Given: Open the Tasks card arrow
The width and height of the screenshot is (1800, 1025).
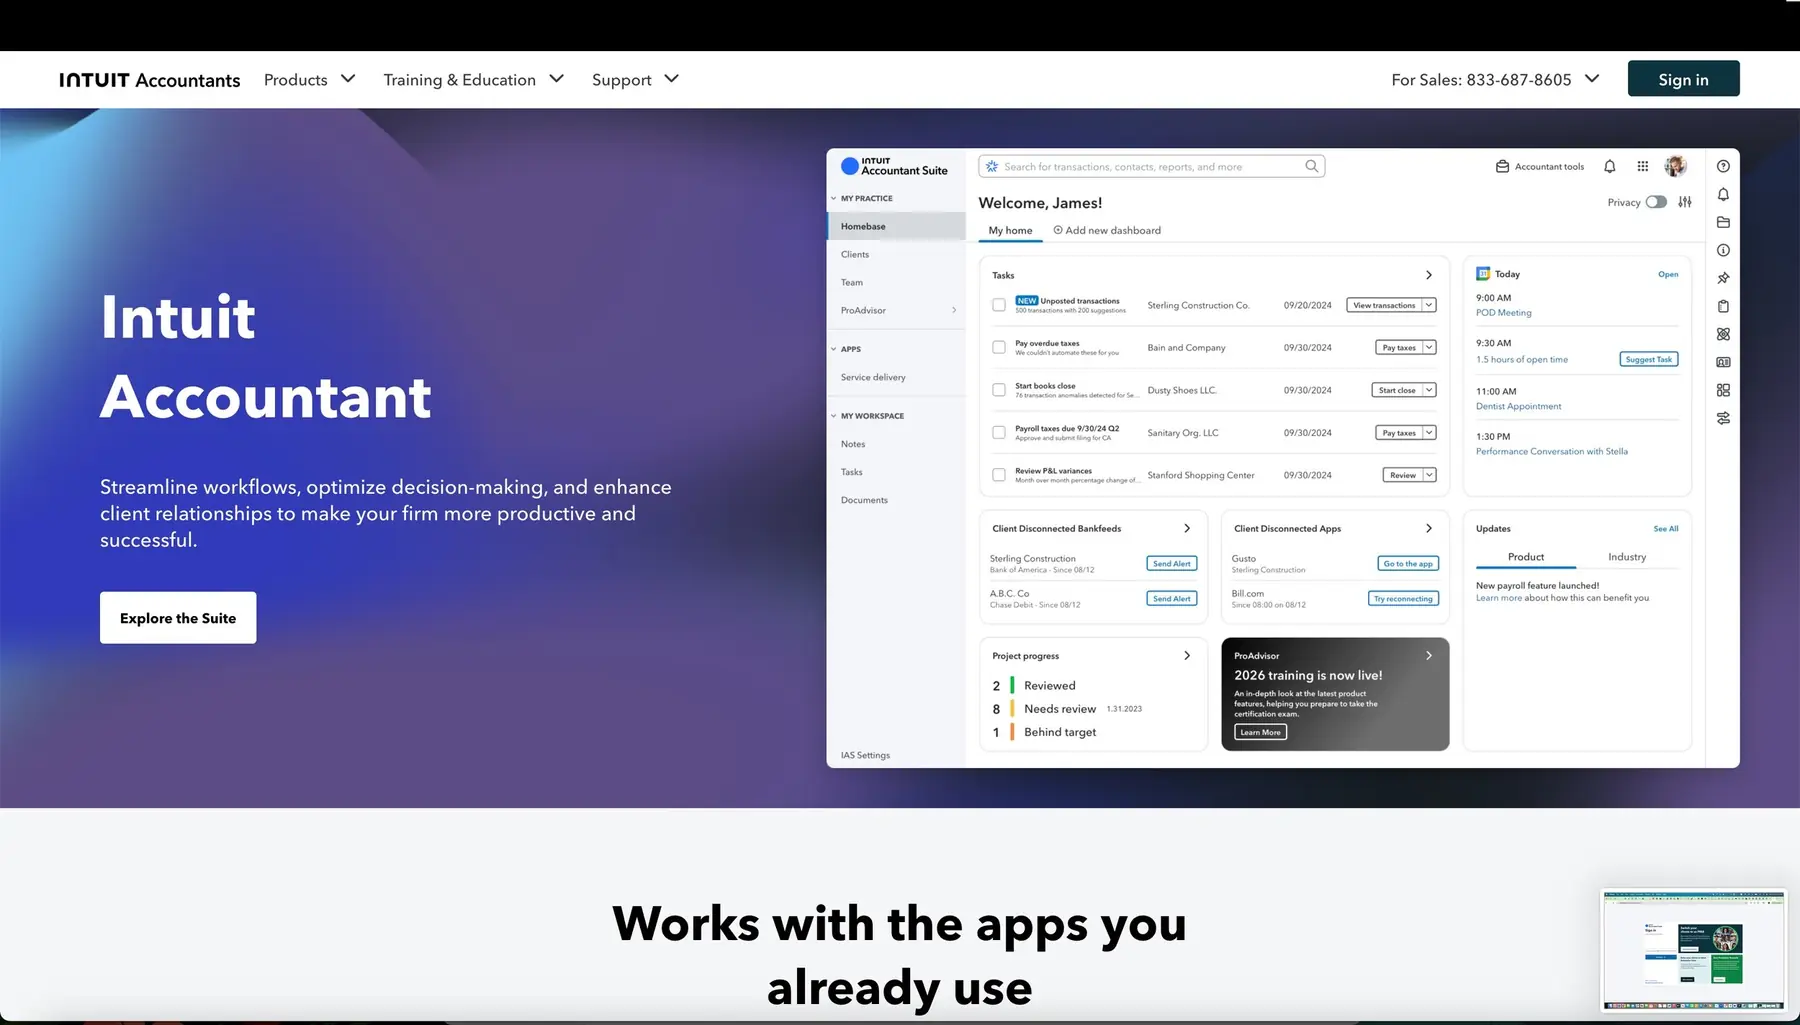Looking at the screenshot, I should pos(1429,275).
